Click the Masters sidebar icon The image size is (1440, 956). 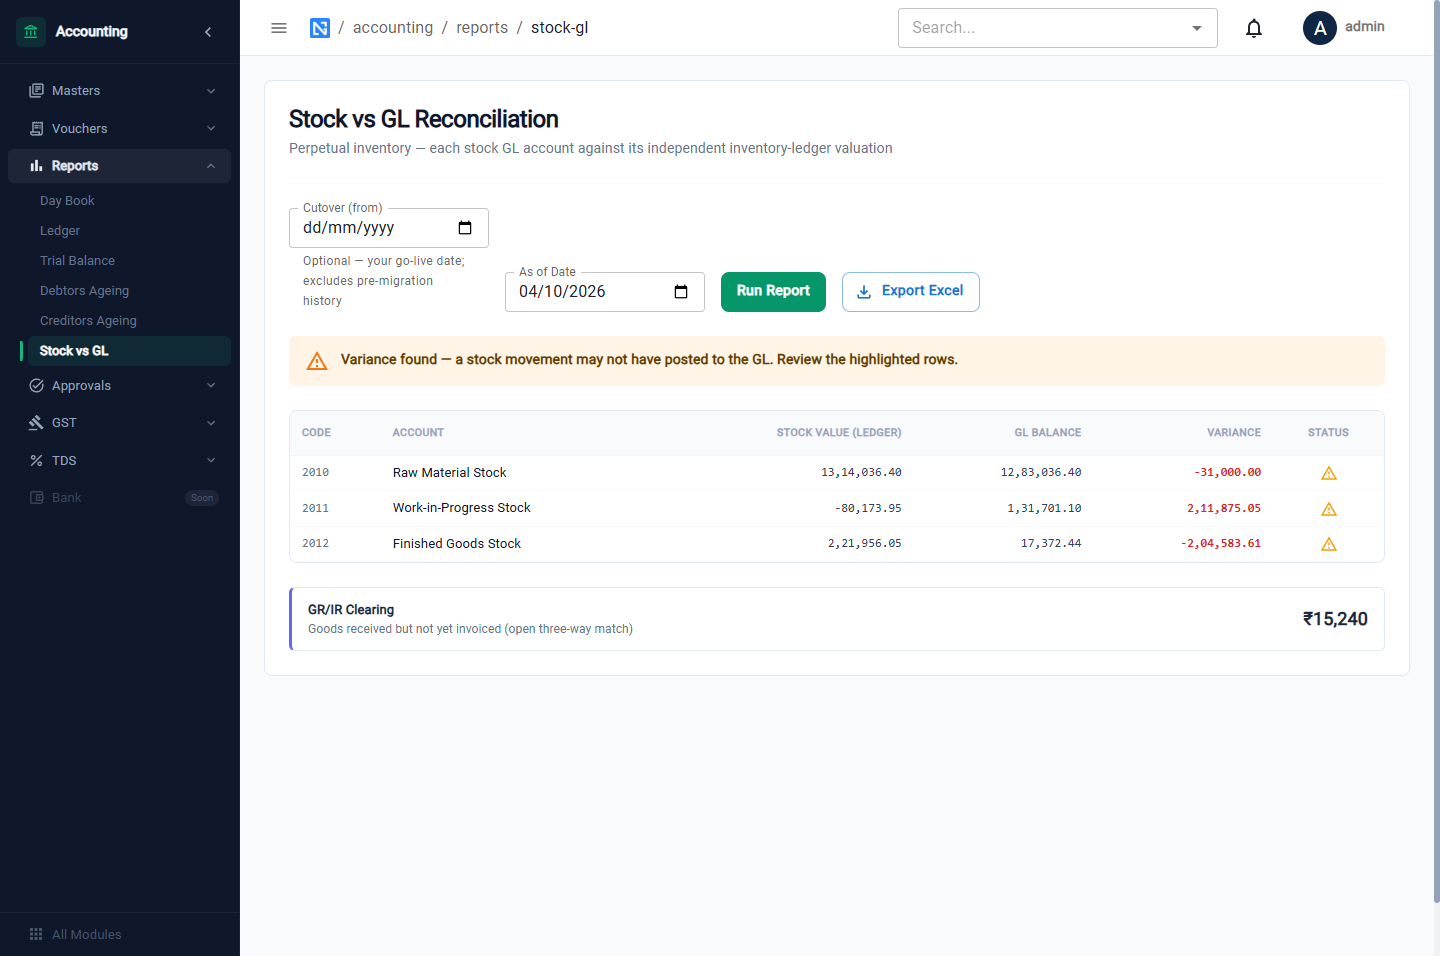pyautogui.click(x=37, y=91)
